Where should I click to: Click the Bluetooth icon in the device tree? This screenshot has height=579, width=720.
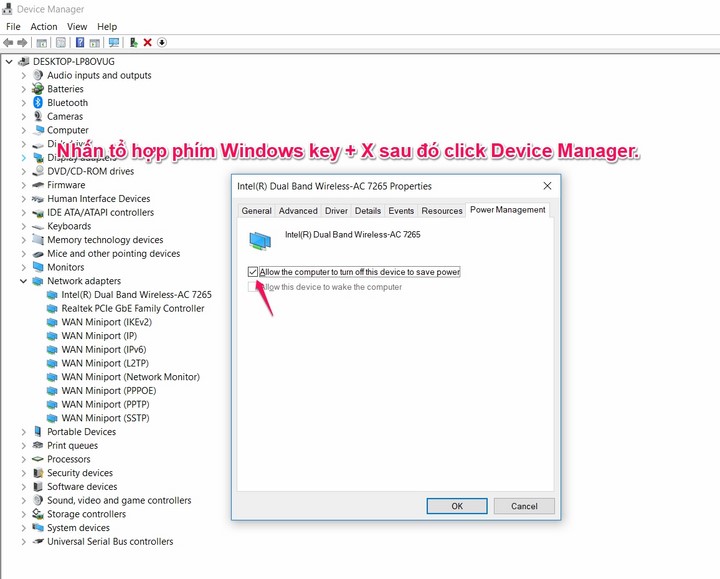38,103
